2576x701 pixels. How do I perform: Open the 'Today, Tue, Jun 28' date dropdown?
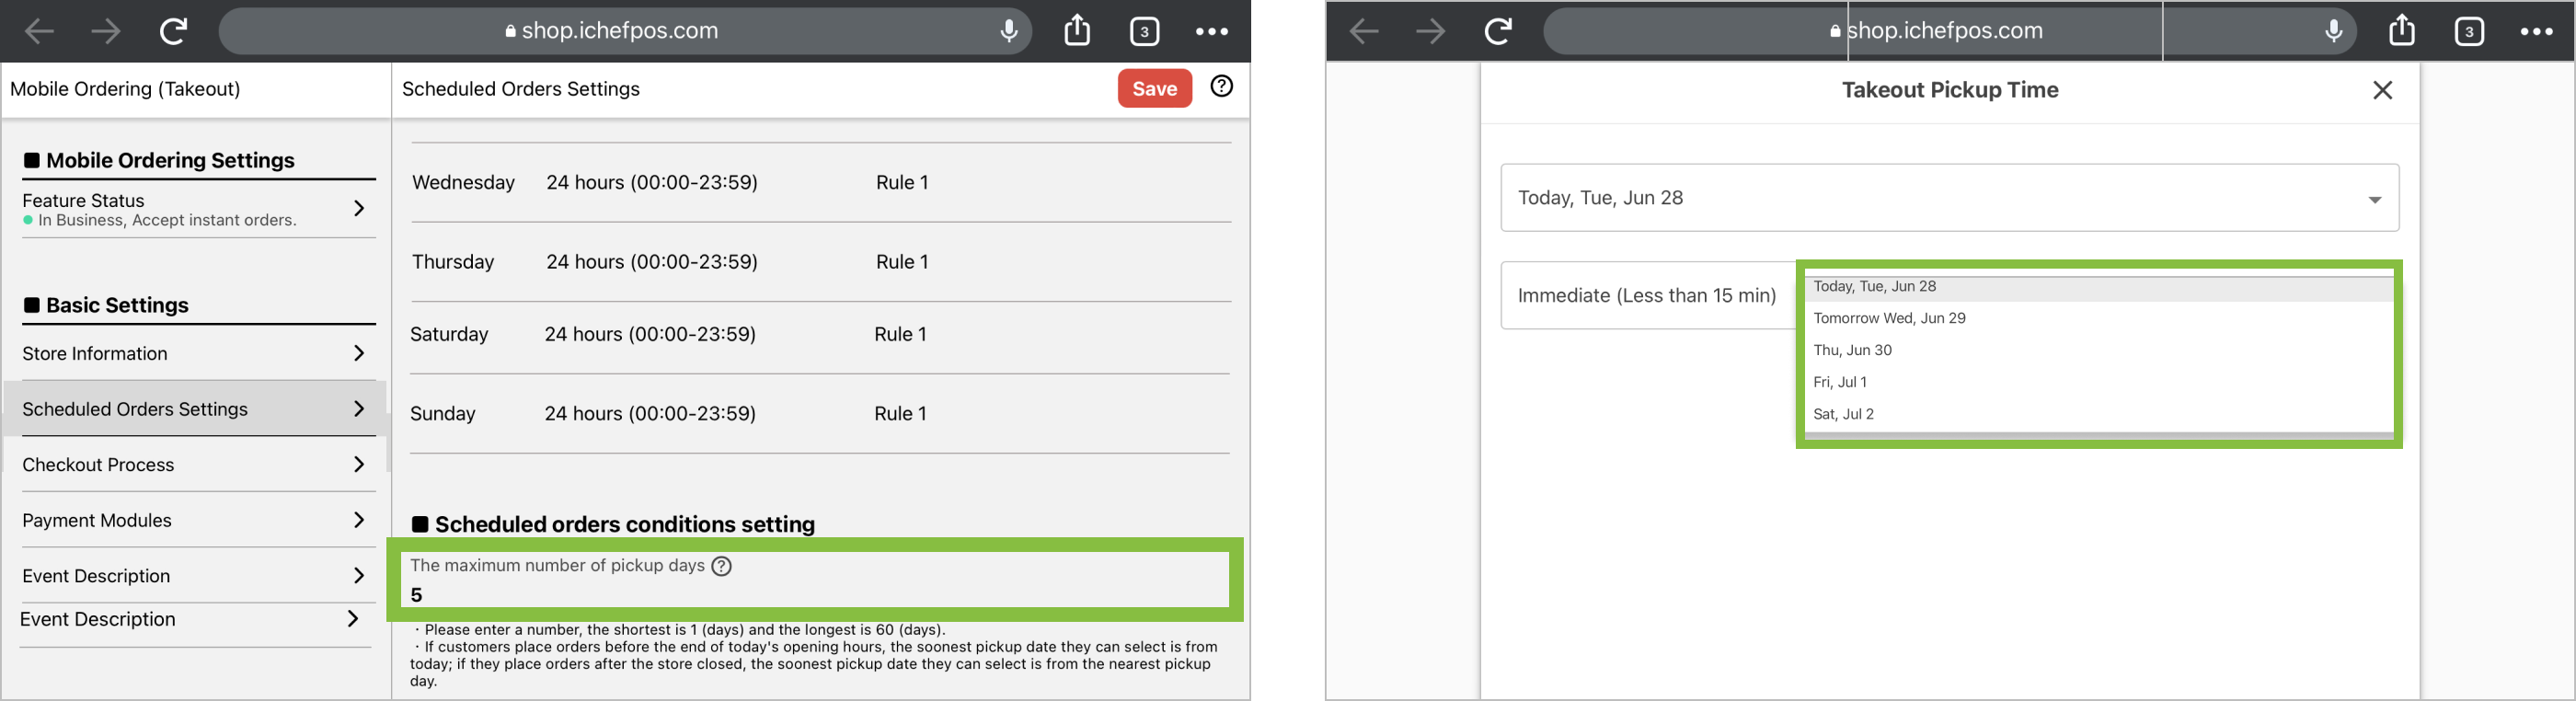1949,198
